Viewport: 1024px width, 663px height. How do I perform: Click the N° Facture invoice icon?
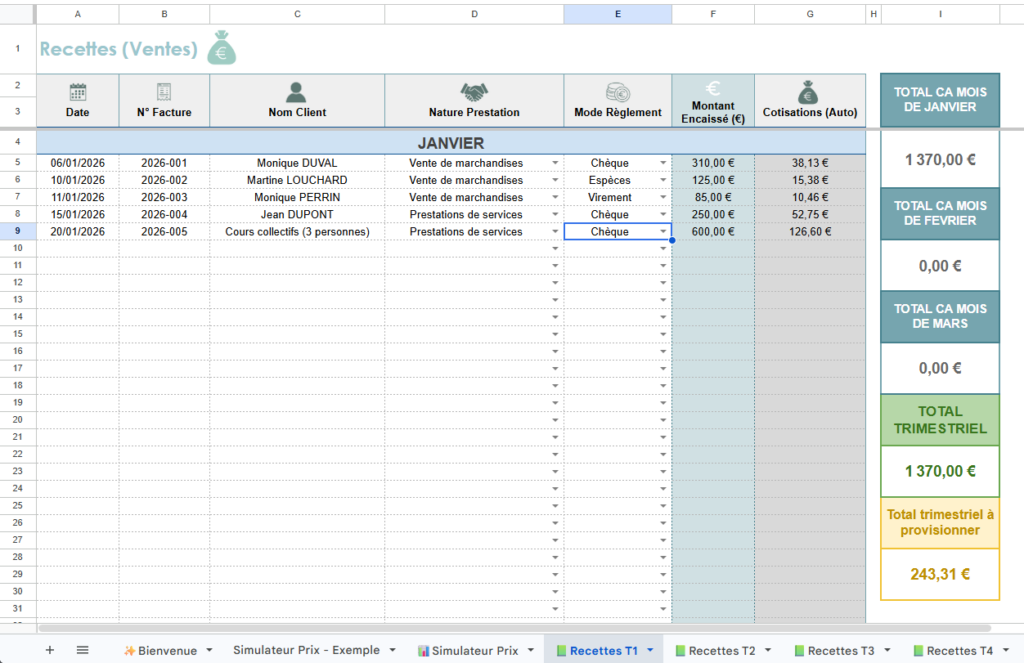tap(164, 90)
